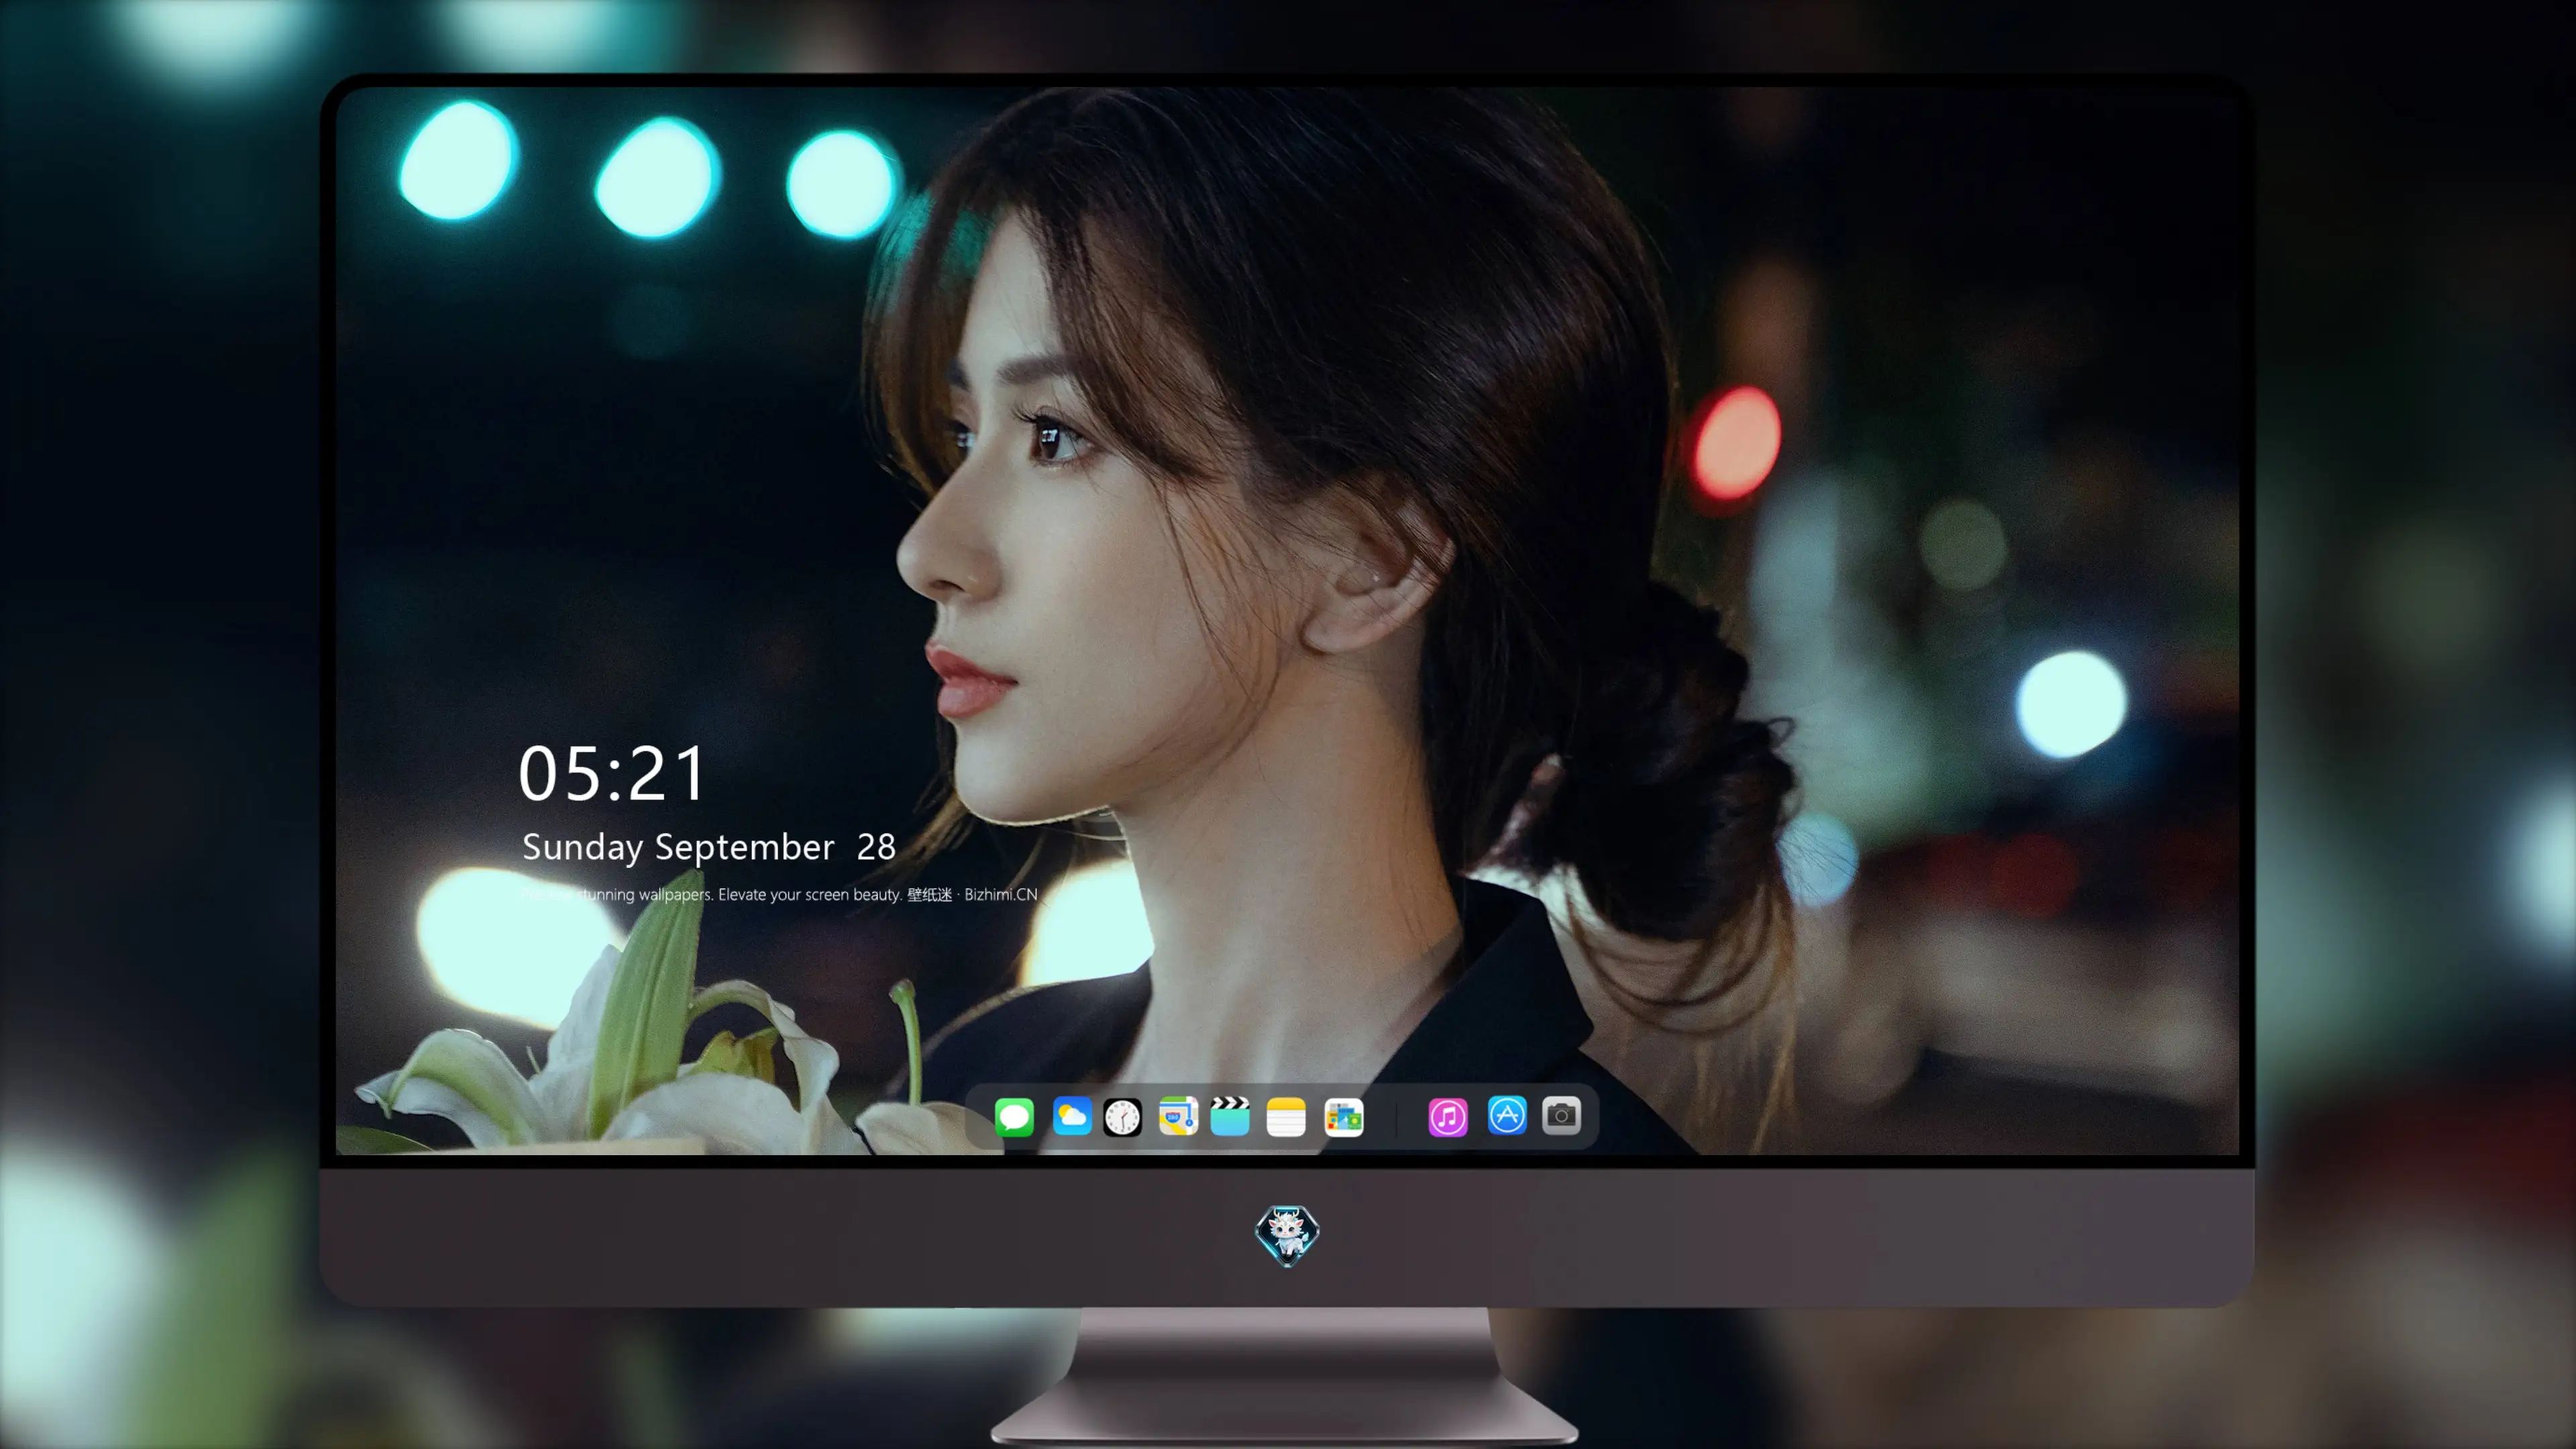Image resolution: width=2576 pixels, height=1449 pixels.
Task: Open the Clock app icon
Action: (1122, 1117)
